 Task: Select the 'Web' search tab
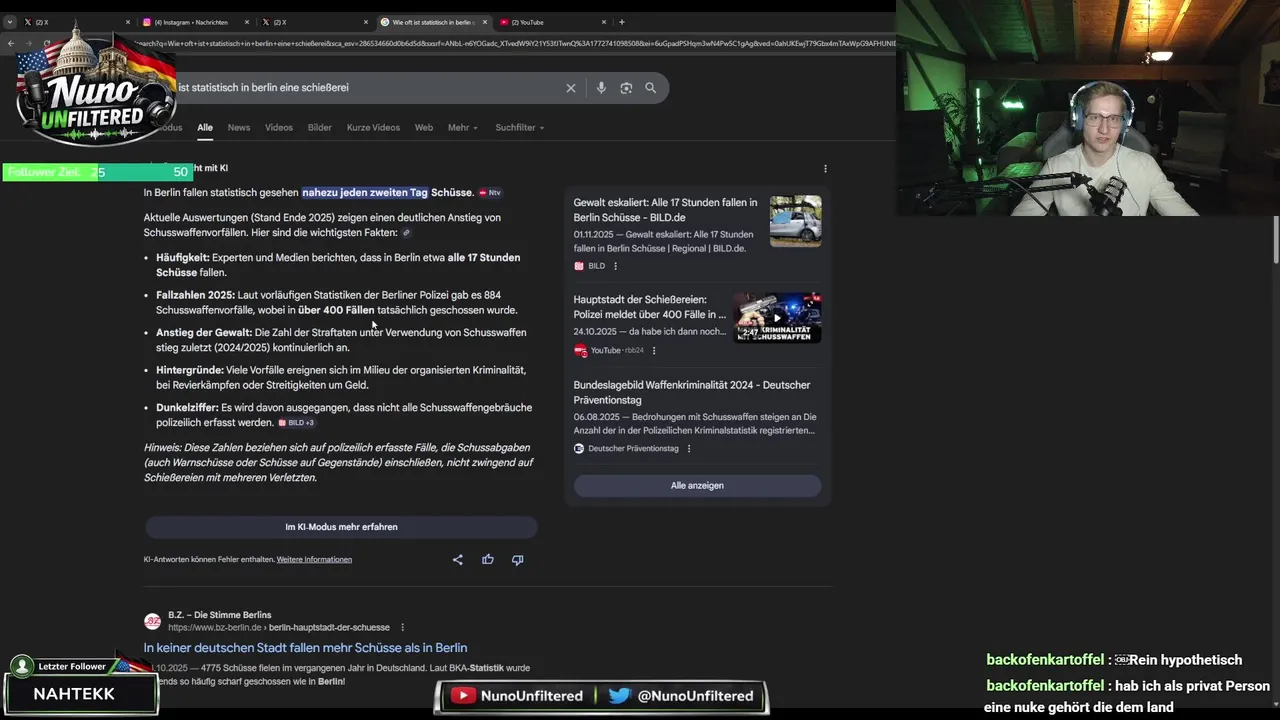(x=424, y=128)
